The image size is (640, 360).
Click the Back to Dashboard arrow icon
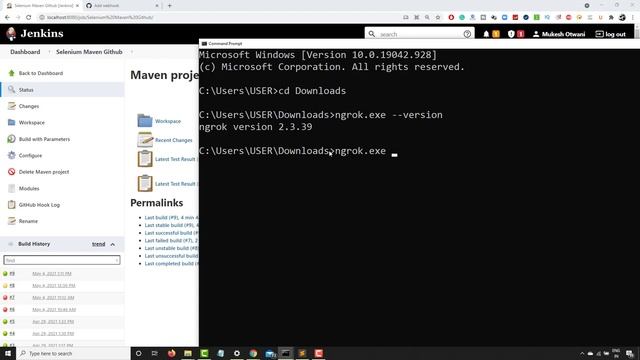point(11,73)
